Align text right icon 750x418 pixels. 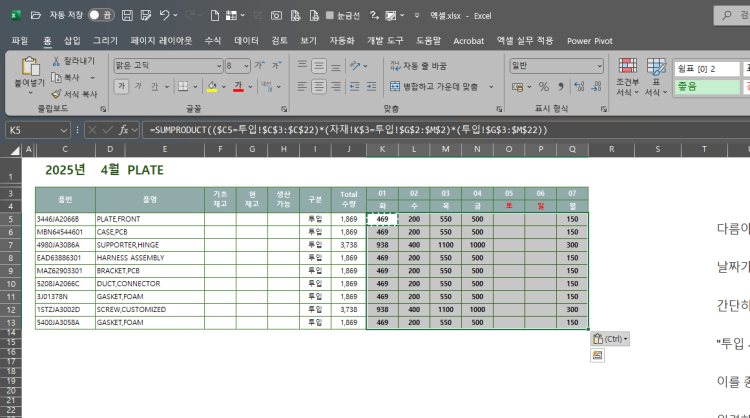coord(336,87)
